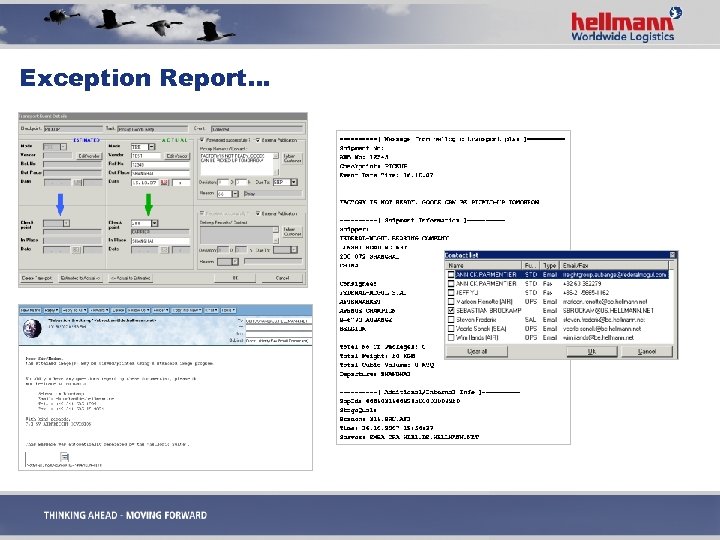Screen dimensions: 720x540
Task: Check the first ANNICK PARMENTIER Email row checkbox
Action: pos(451,274)
